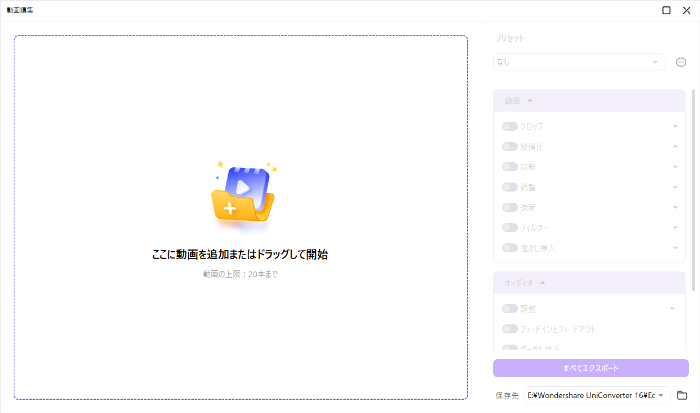Viewport: 700px width, 413px height.
Task: Switch on フェードインとフェードアウト
Action: click(509, 329)
